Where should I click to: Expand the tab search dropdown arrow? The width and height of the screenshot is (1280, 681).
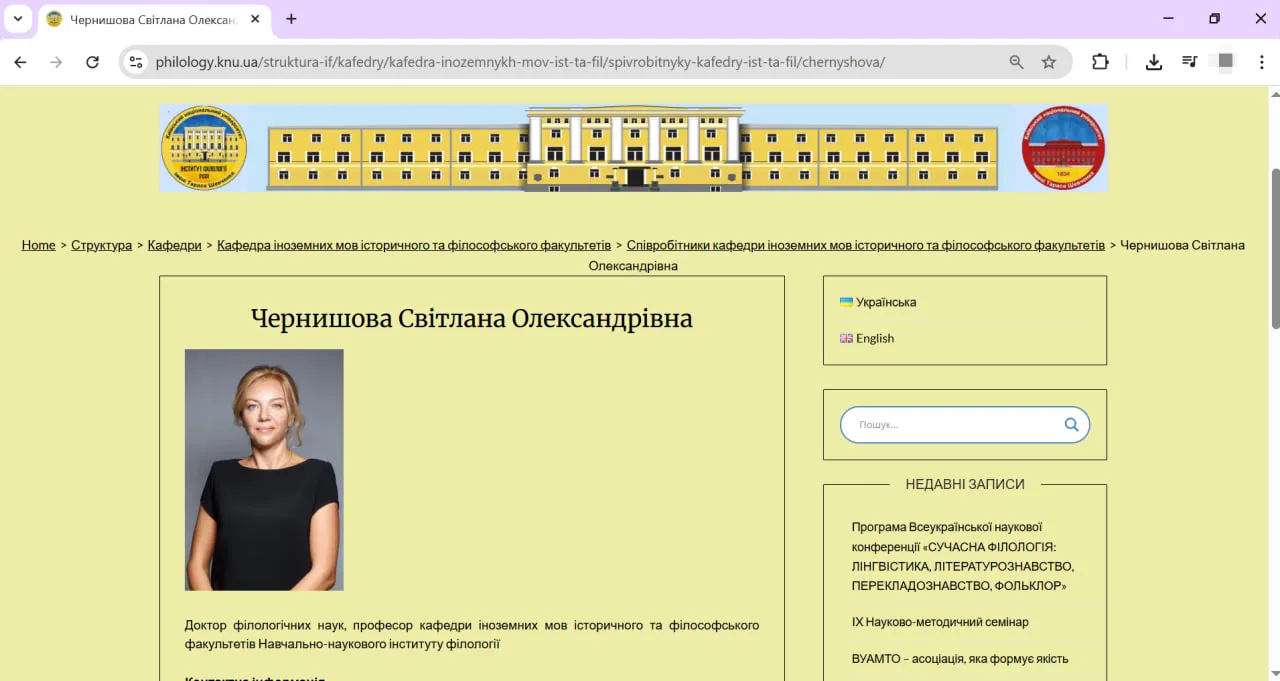(x=17, y=19)
